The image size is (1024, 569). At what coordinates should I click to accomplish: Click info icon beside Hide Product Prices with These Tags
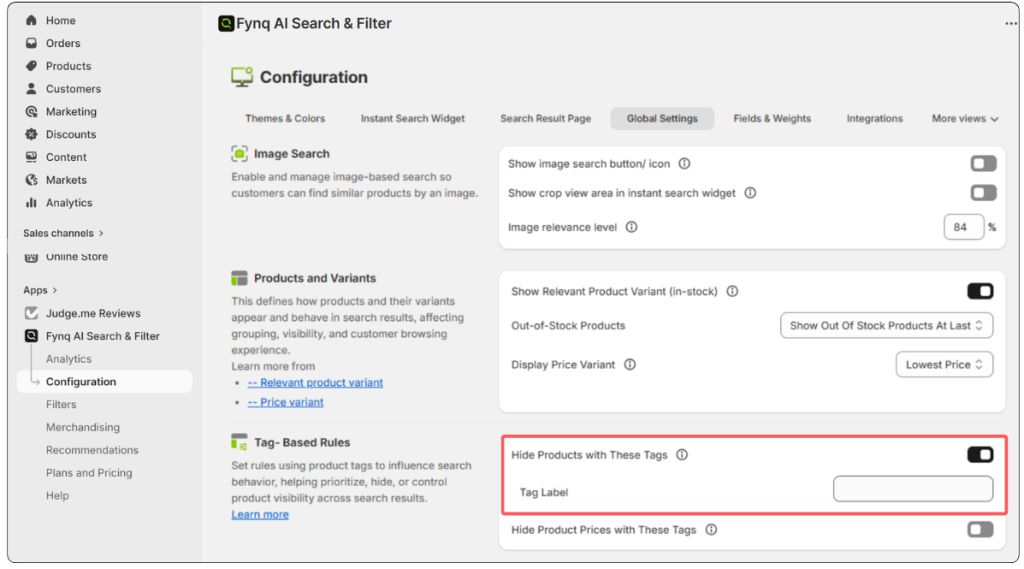[x=711, y=530]
